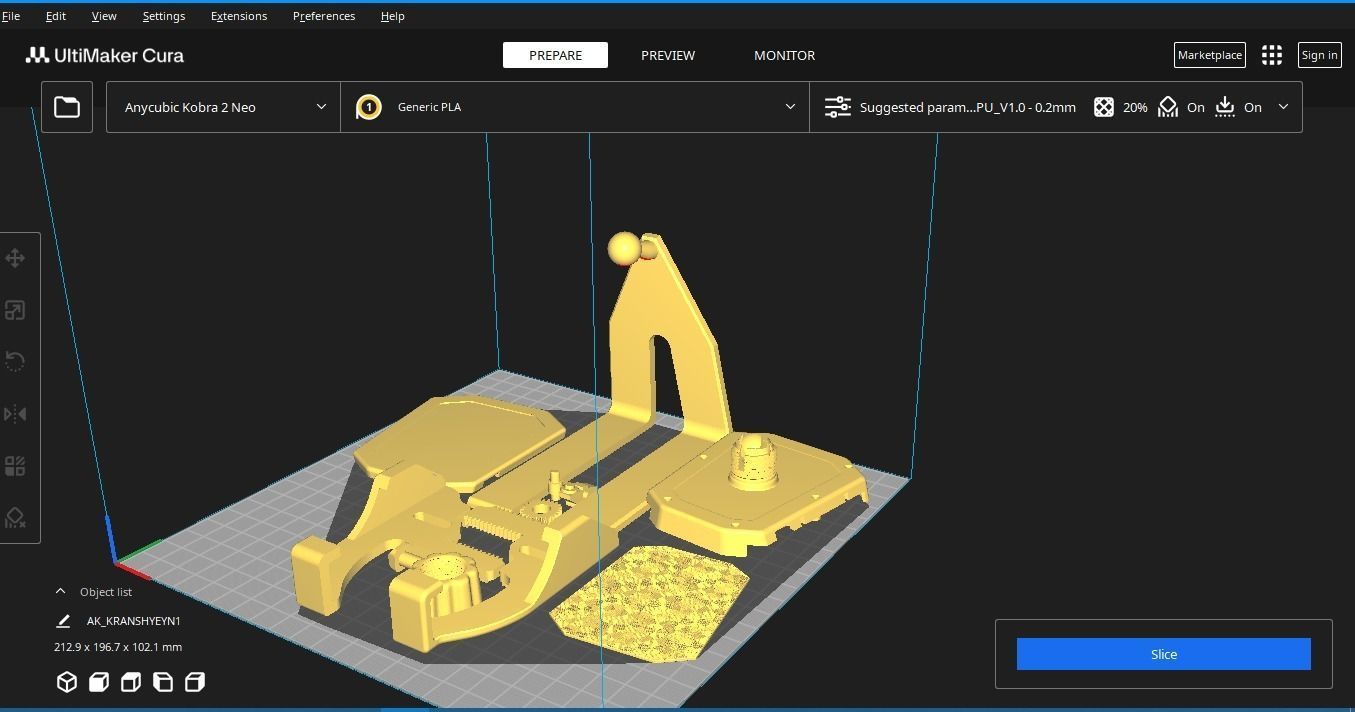Switch to the PREPARE stage
The height and width of the screenshot is (712, 1355).
555,55
